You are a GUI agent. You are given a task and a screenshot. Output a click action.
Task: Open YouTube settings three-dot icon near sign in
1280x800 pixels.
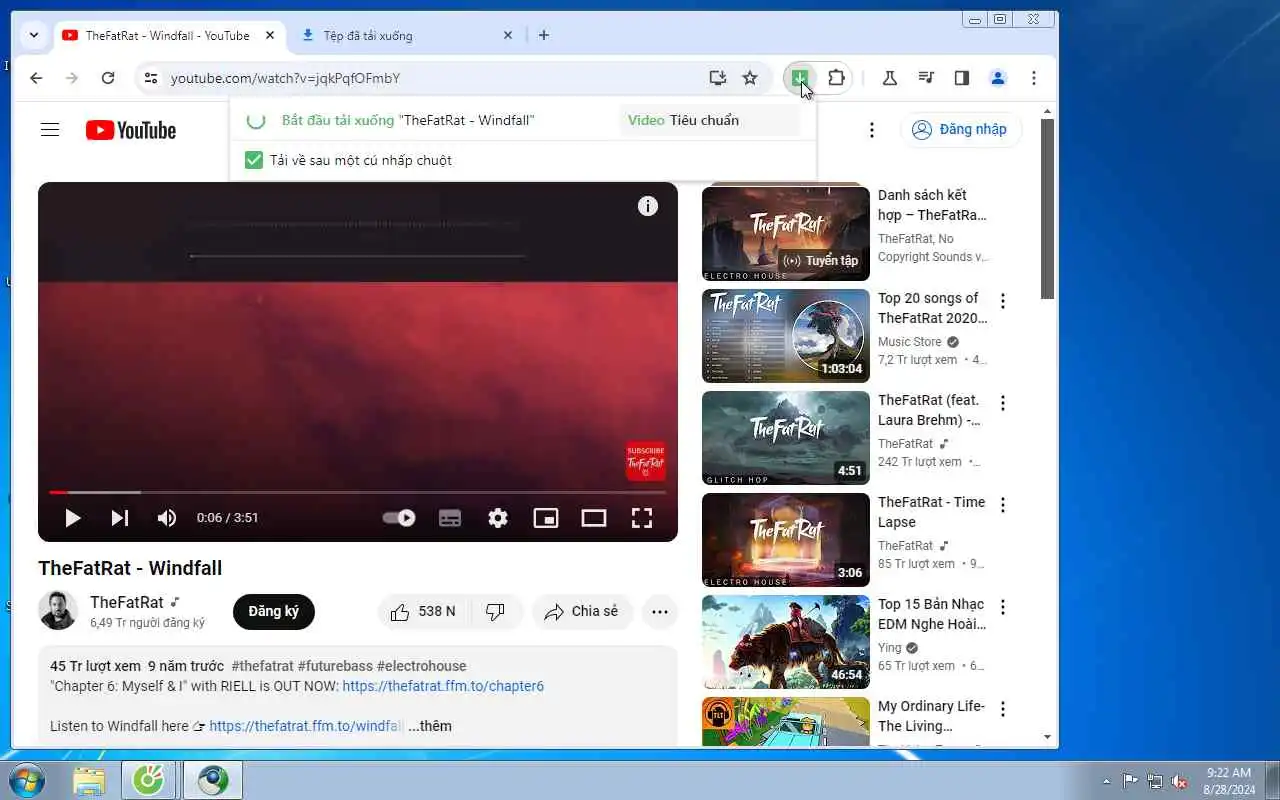tap(872, 130)
